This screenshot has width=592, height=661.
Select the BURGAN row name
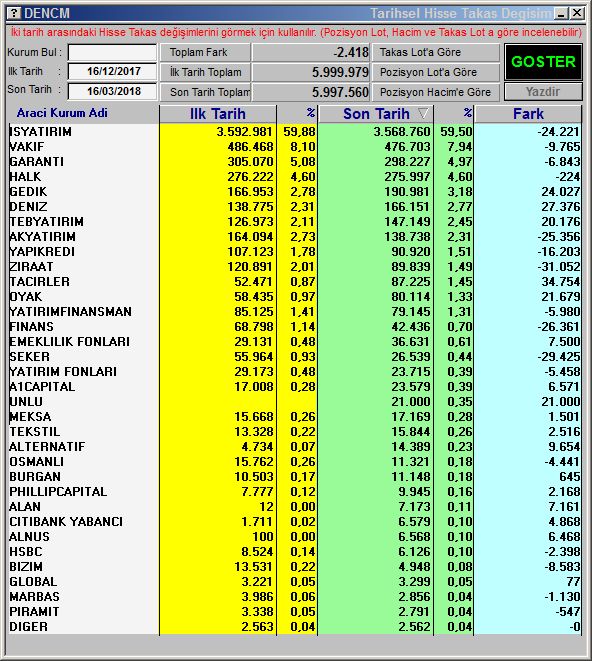click(35, 477)
